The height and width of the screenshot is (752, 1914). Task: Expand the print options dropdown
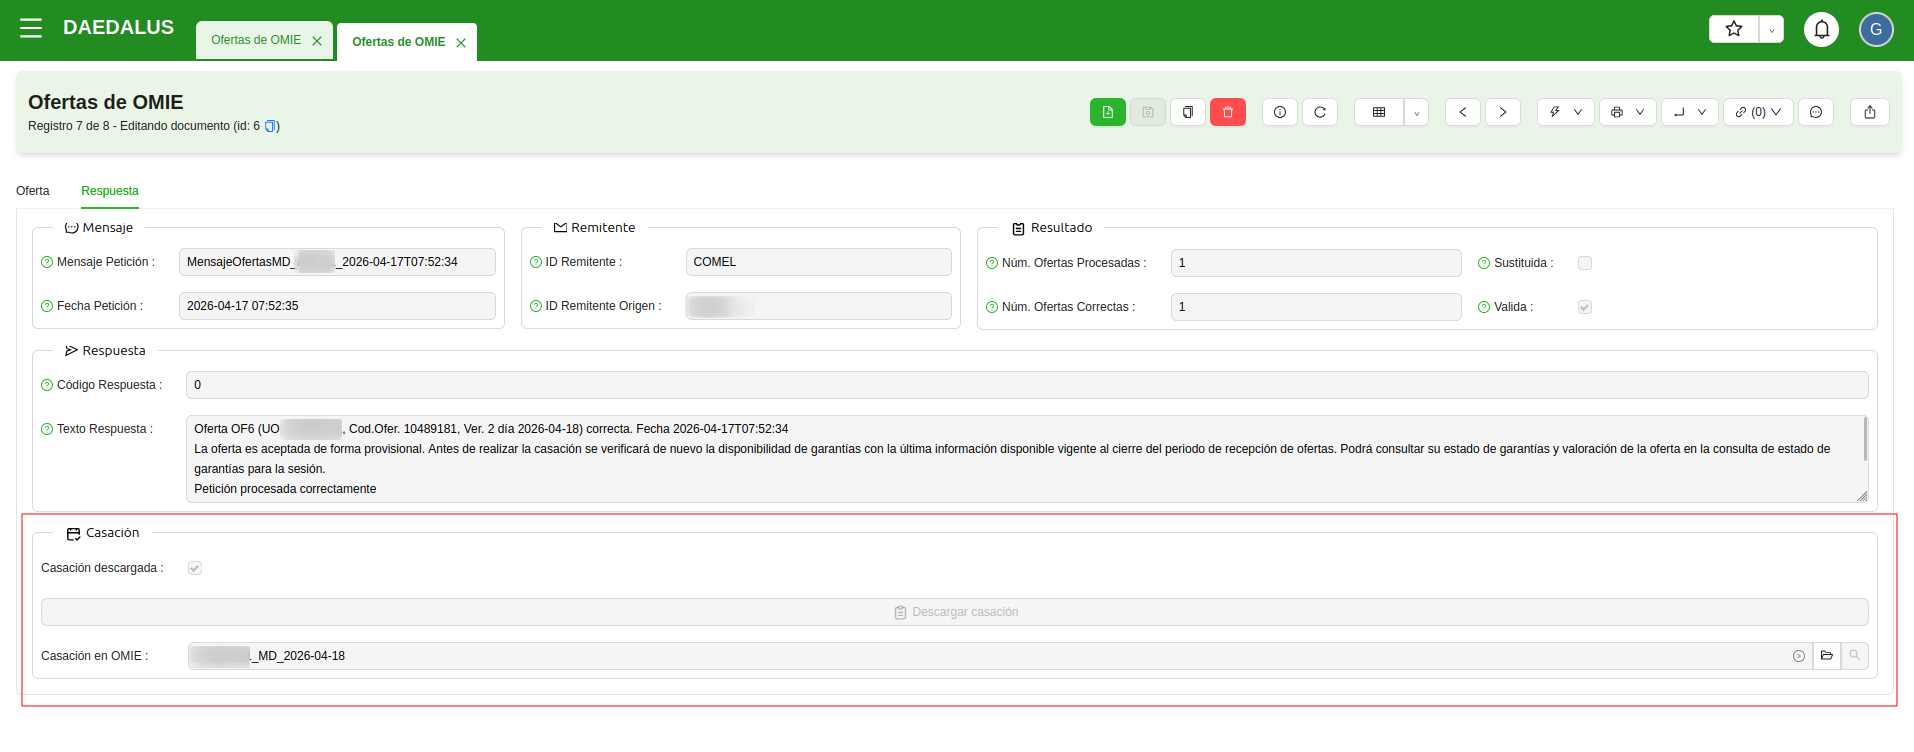click(x=1627, y=112)
